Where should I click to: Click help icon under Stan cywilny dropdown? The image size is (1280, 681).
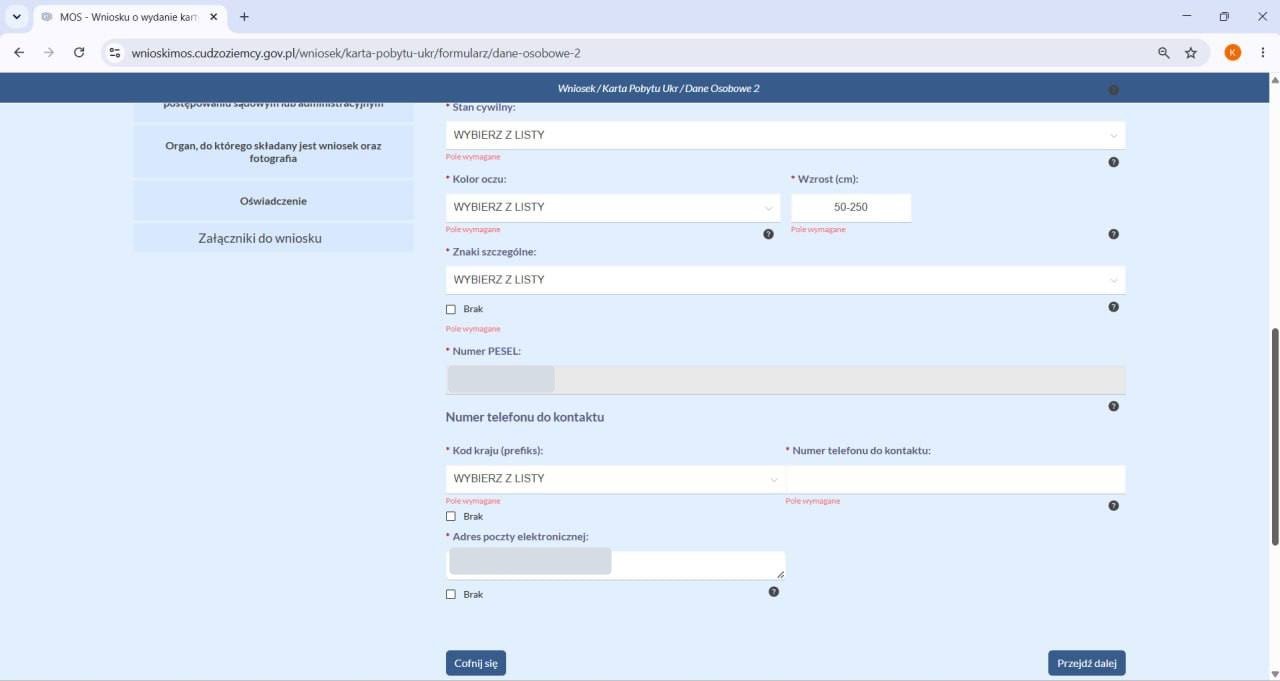(1113, 162)
